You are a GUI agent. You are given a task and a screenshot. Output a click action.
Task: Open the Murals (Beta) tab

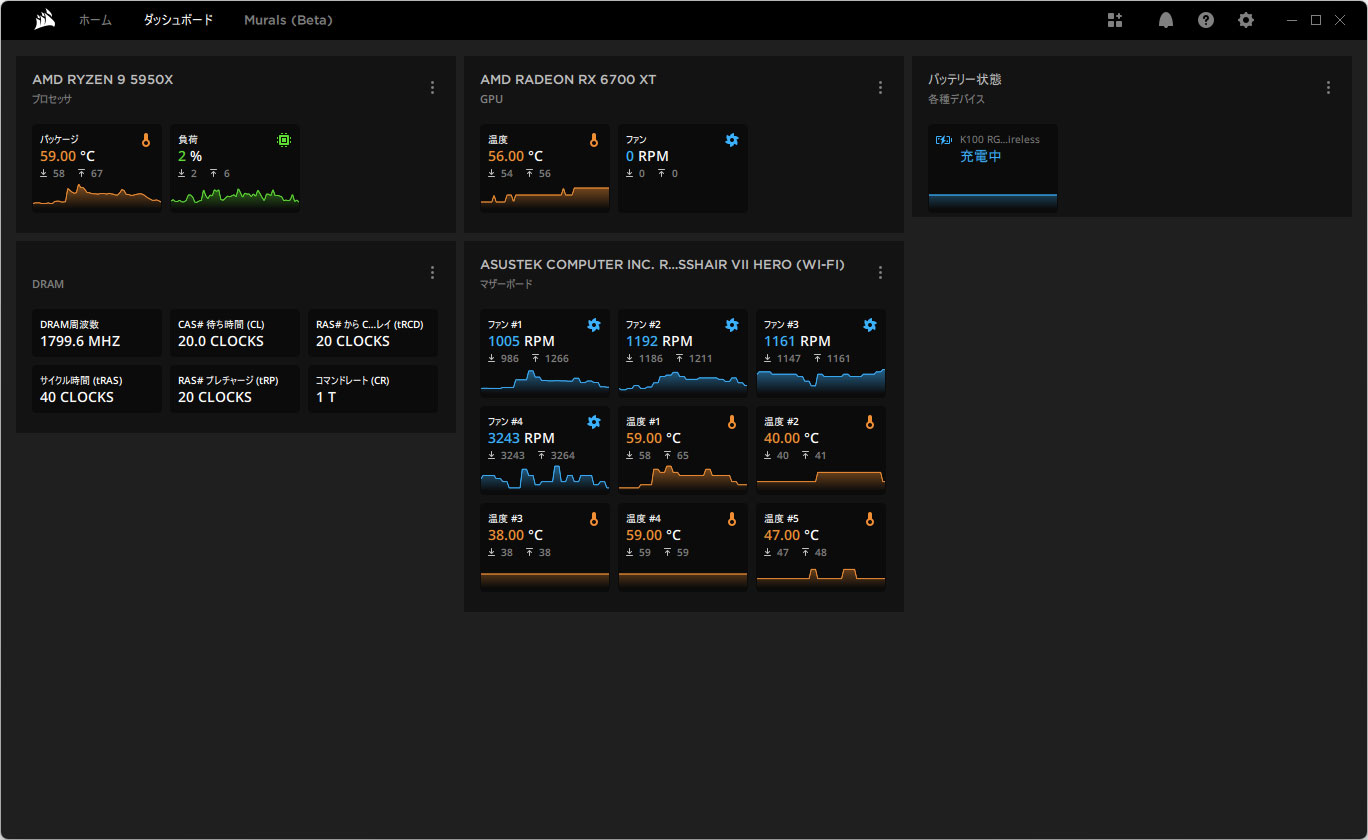click(288, 20)
